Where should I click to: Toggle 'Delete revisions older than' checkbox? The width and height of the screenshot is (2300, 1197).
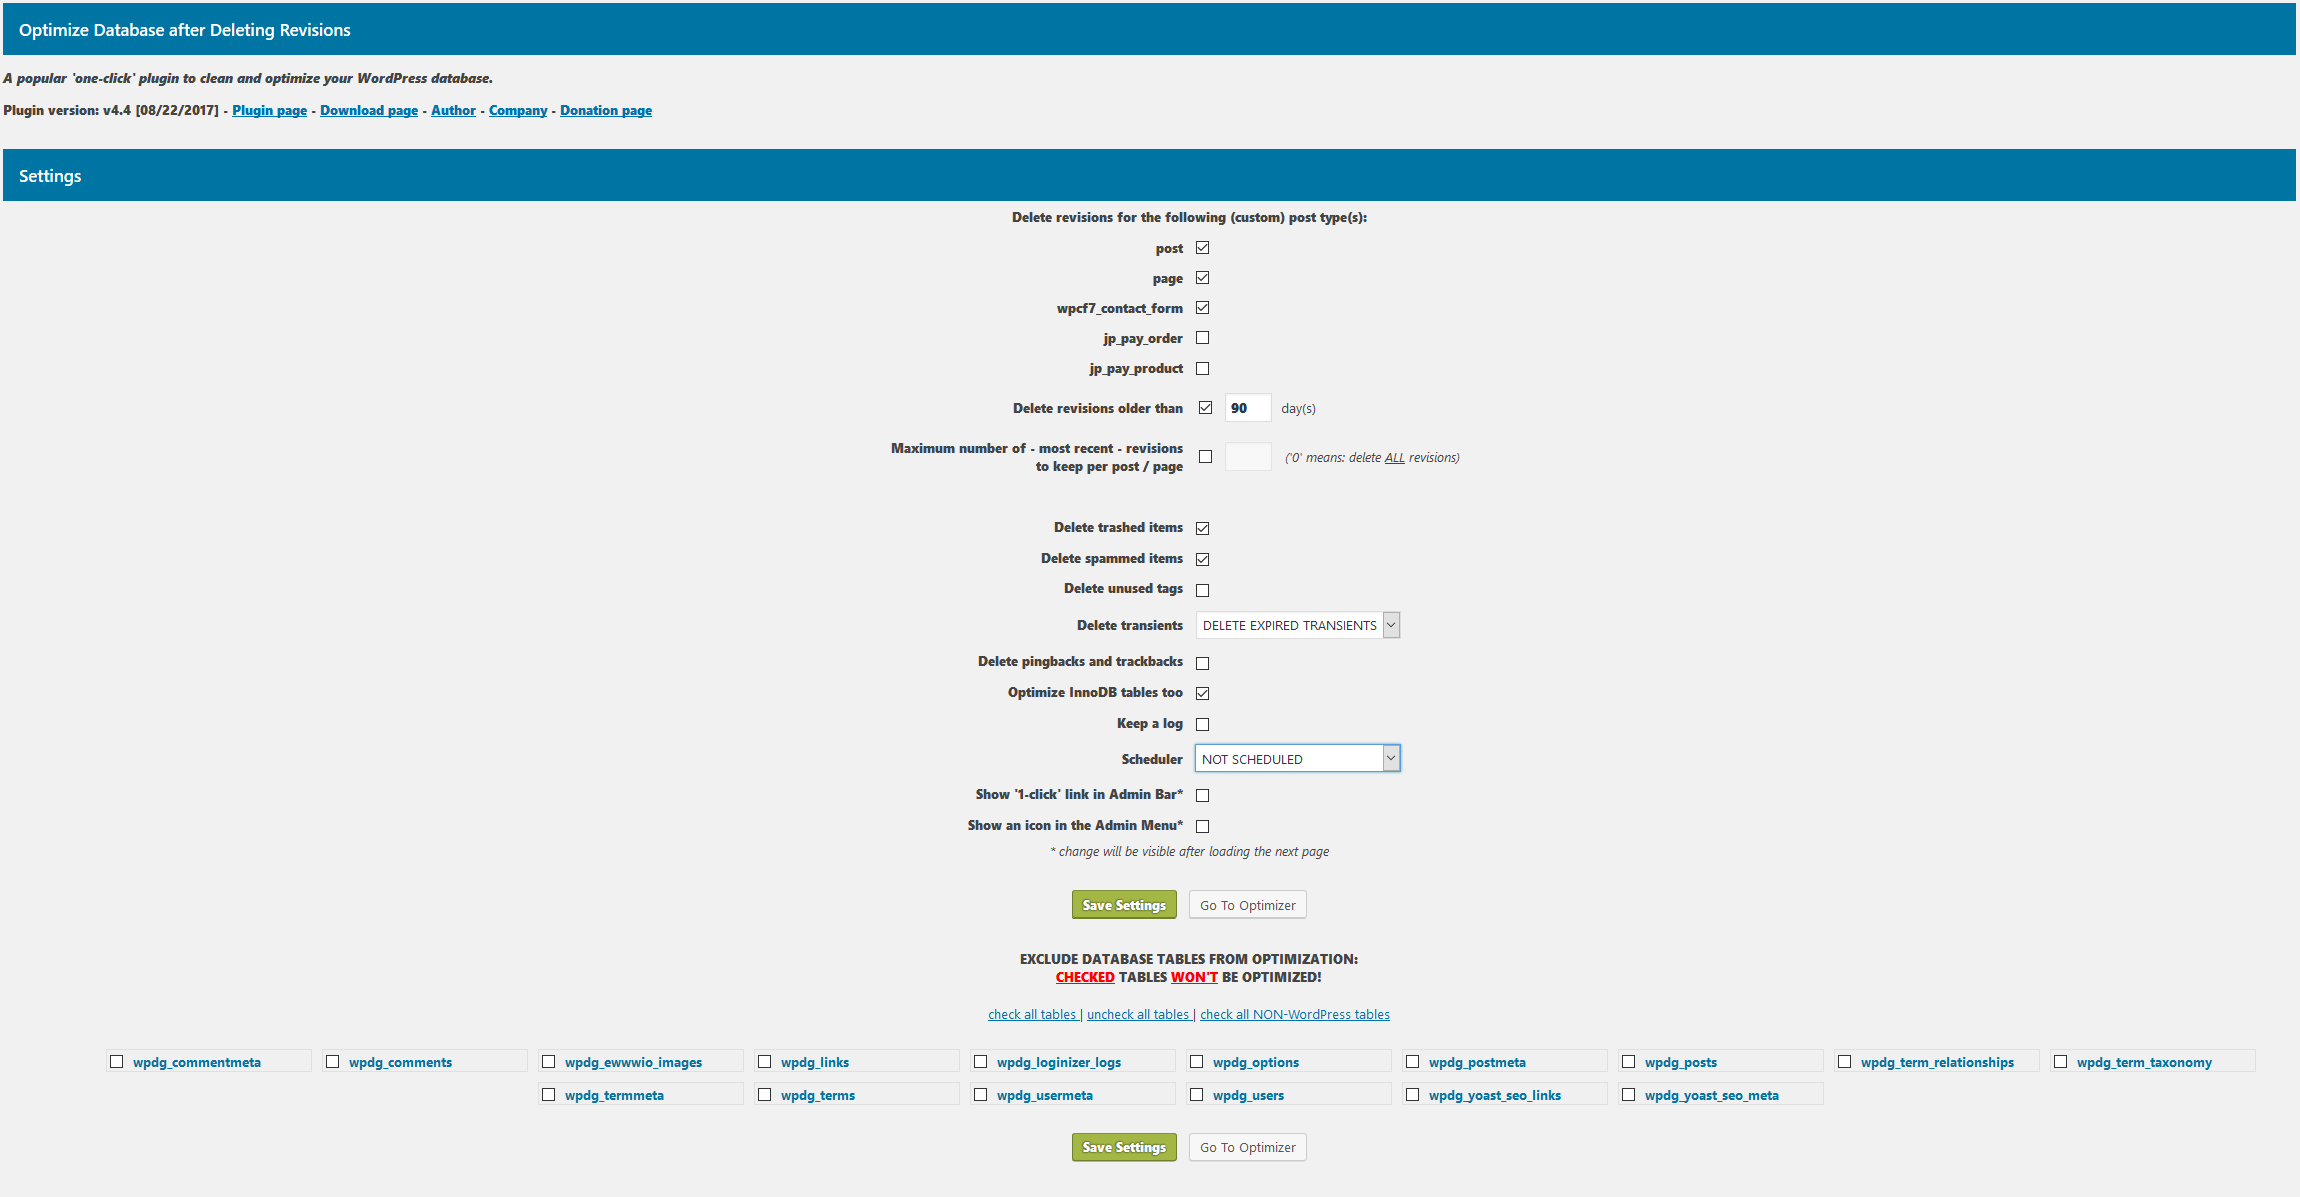coord(1205,408)
